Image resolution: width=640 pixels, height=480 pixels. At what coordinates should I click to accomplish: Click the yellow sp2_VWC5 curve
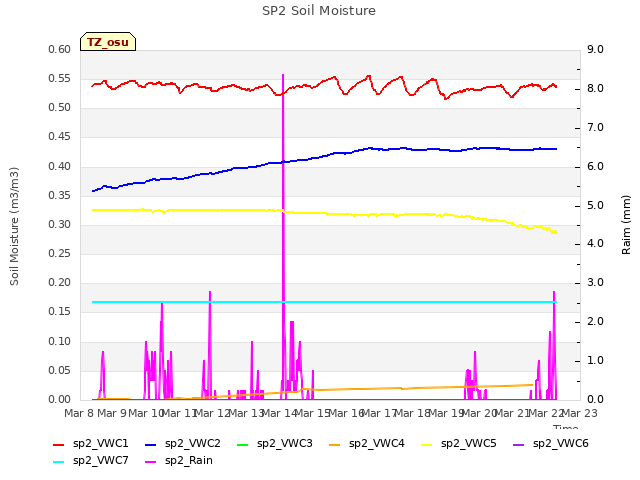pyautogui.click(x=324, y=213)
